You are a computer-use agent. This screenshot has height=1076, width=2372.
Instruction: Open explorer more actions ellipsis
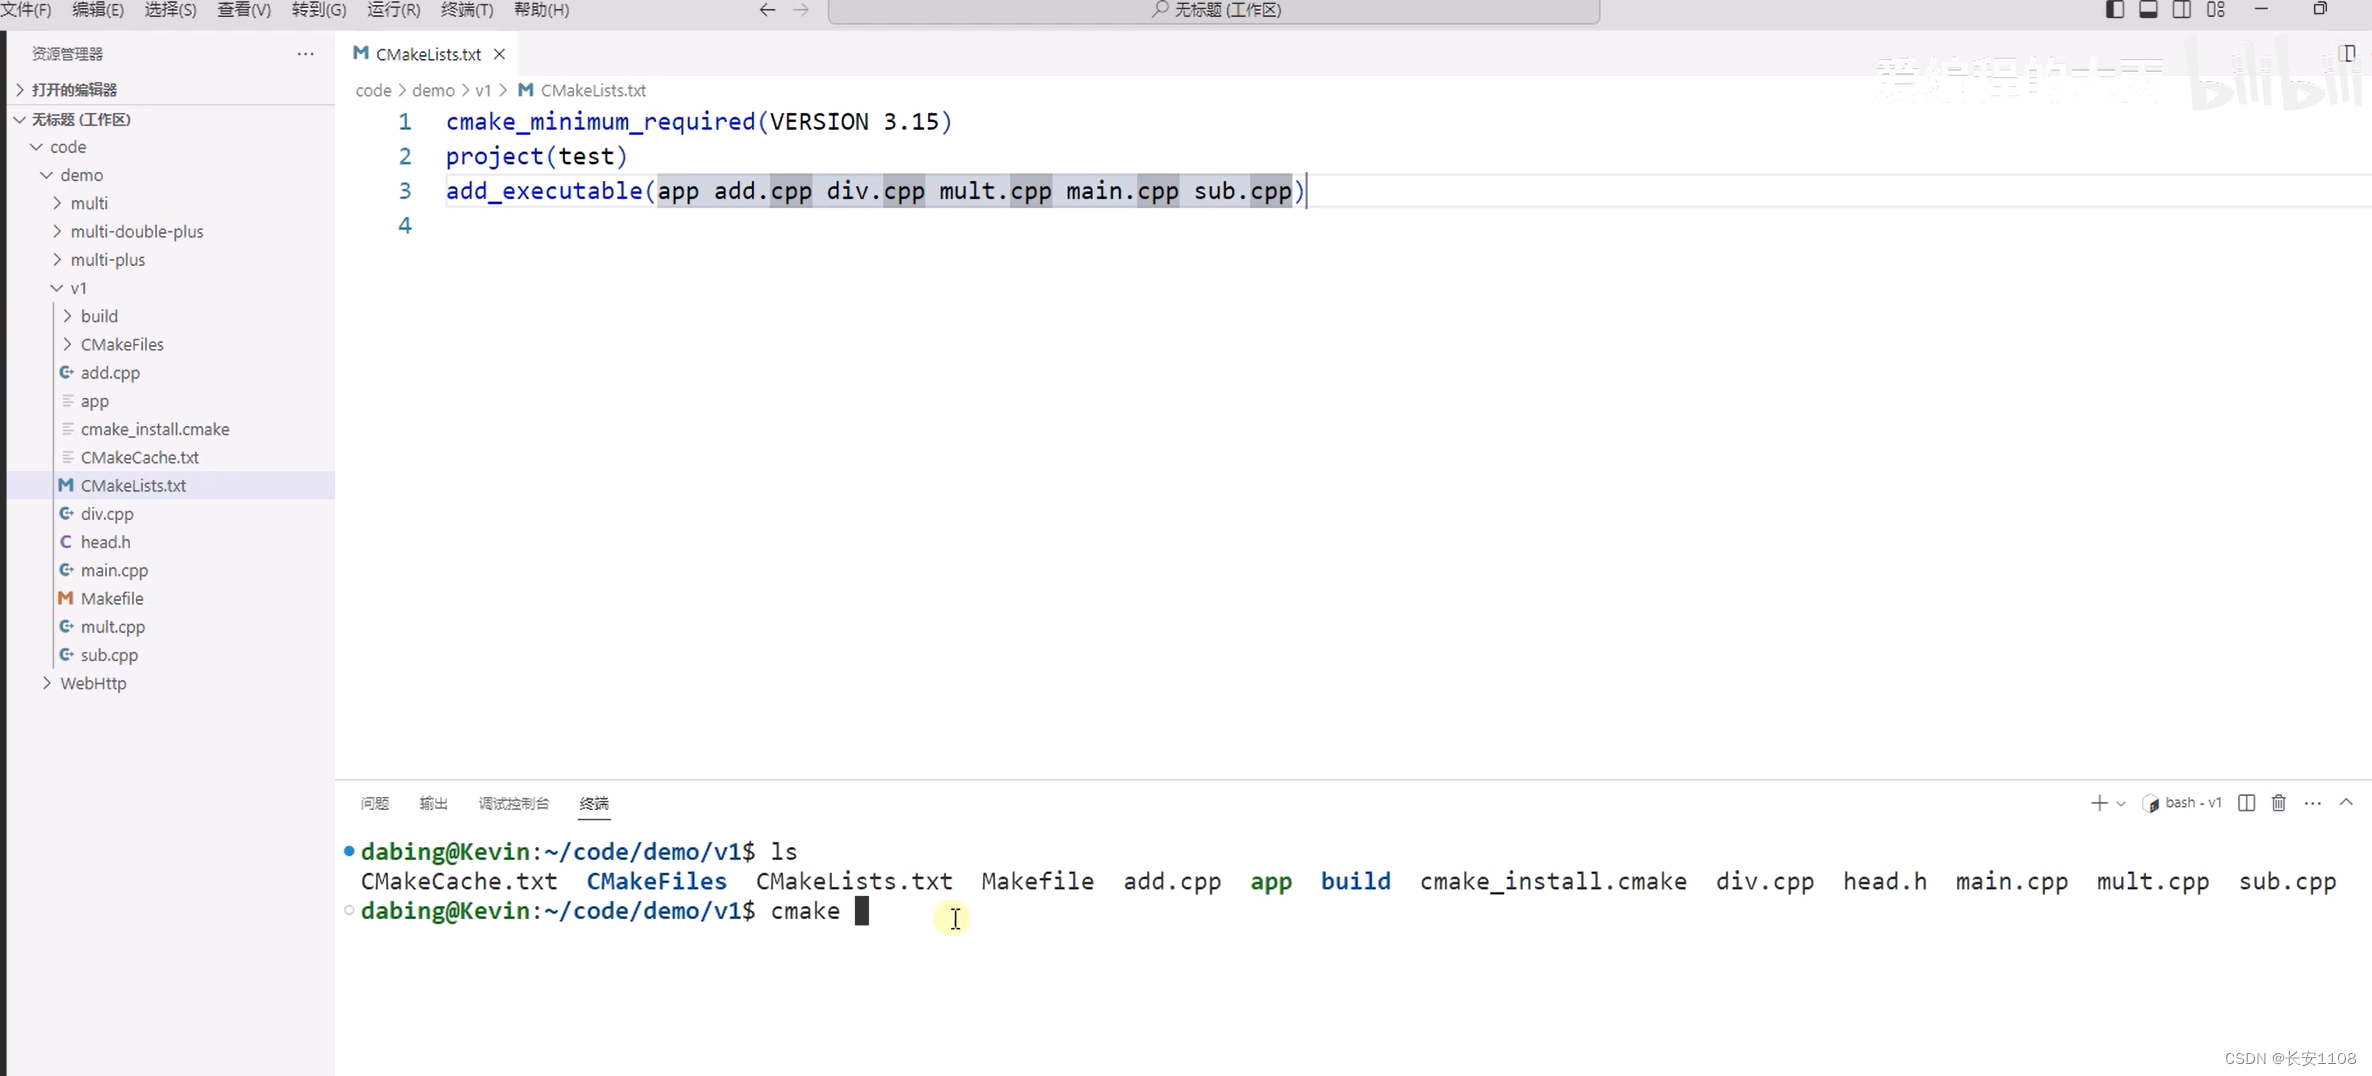tap(305, 54)
